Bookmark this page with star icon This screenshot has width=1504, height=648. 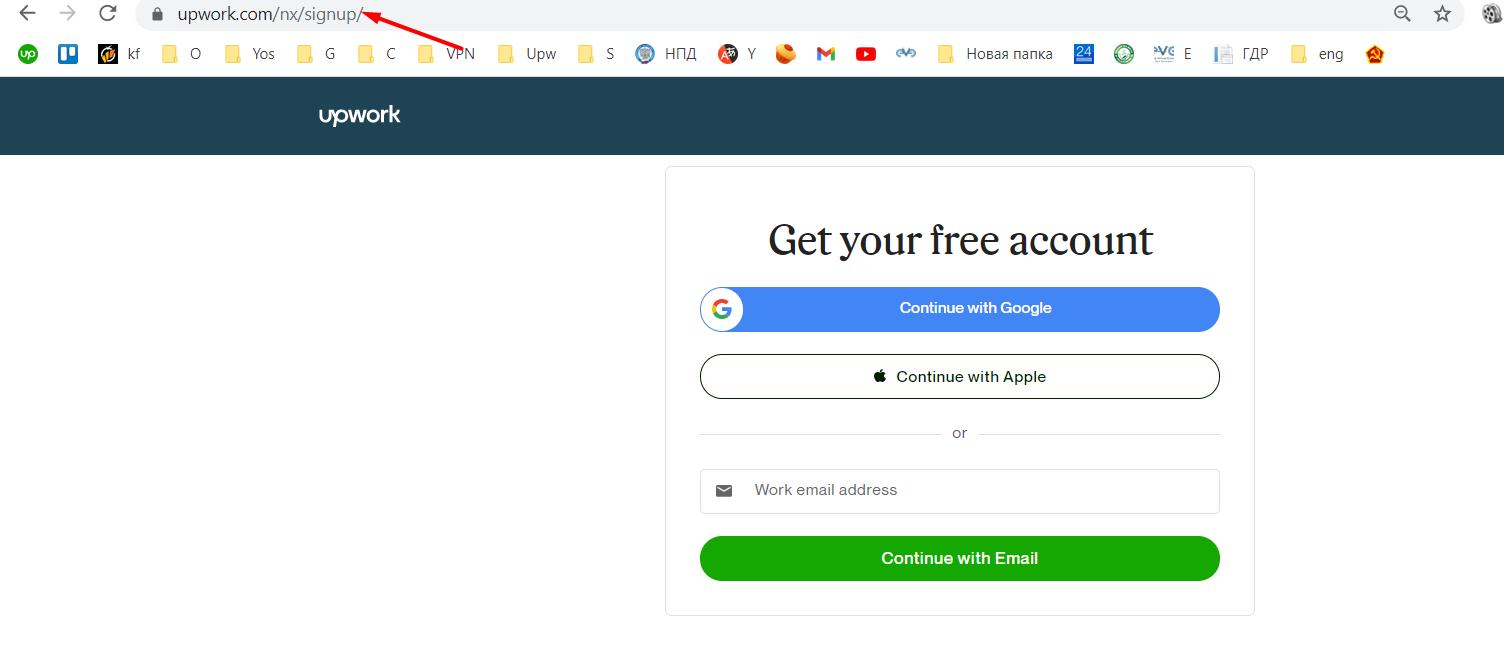pos(1442,14)
